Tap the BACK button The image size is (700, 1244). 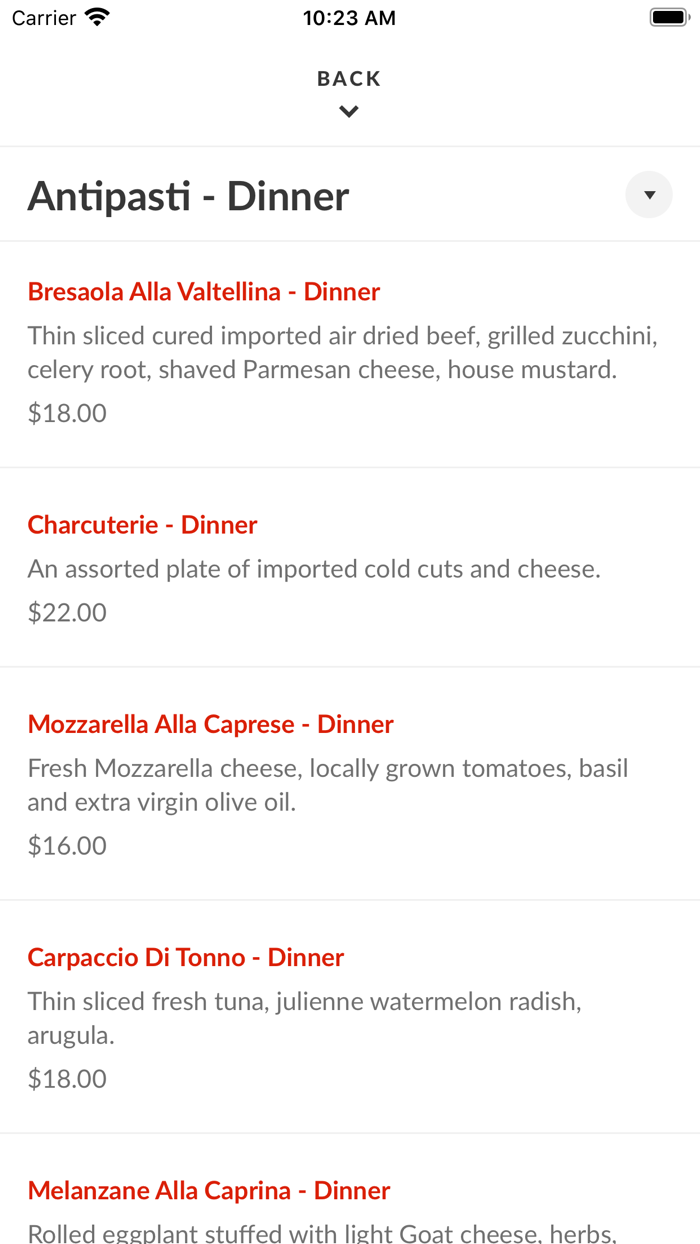pos(348,77)
